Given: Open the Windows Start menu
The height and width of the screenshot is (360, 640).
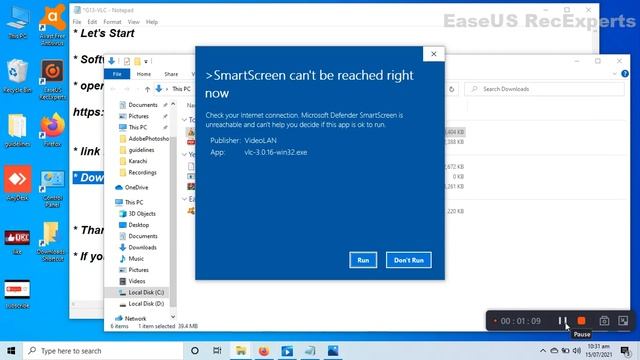Looking at the screenshot, I should [x=11, y=351].
